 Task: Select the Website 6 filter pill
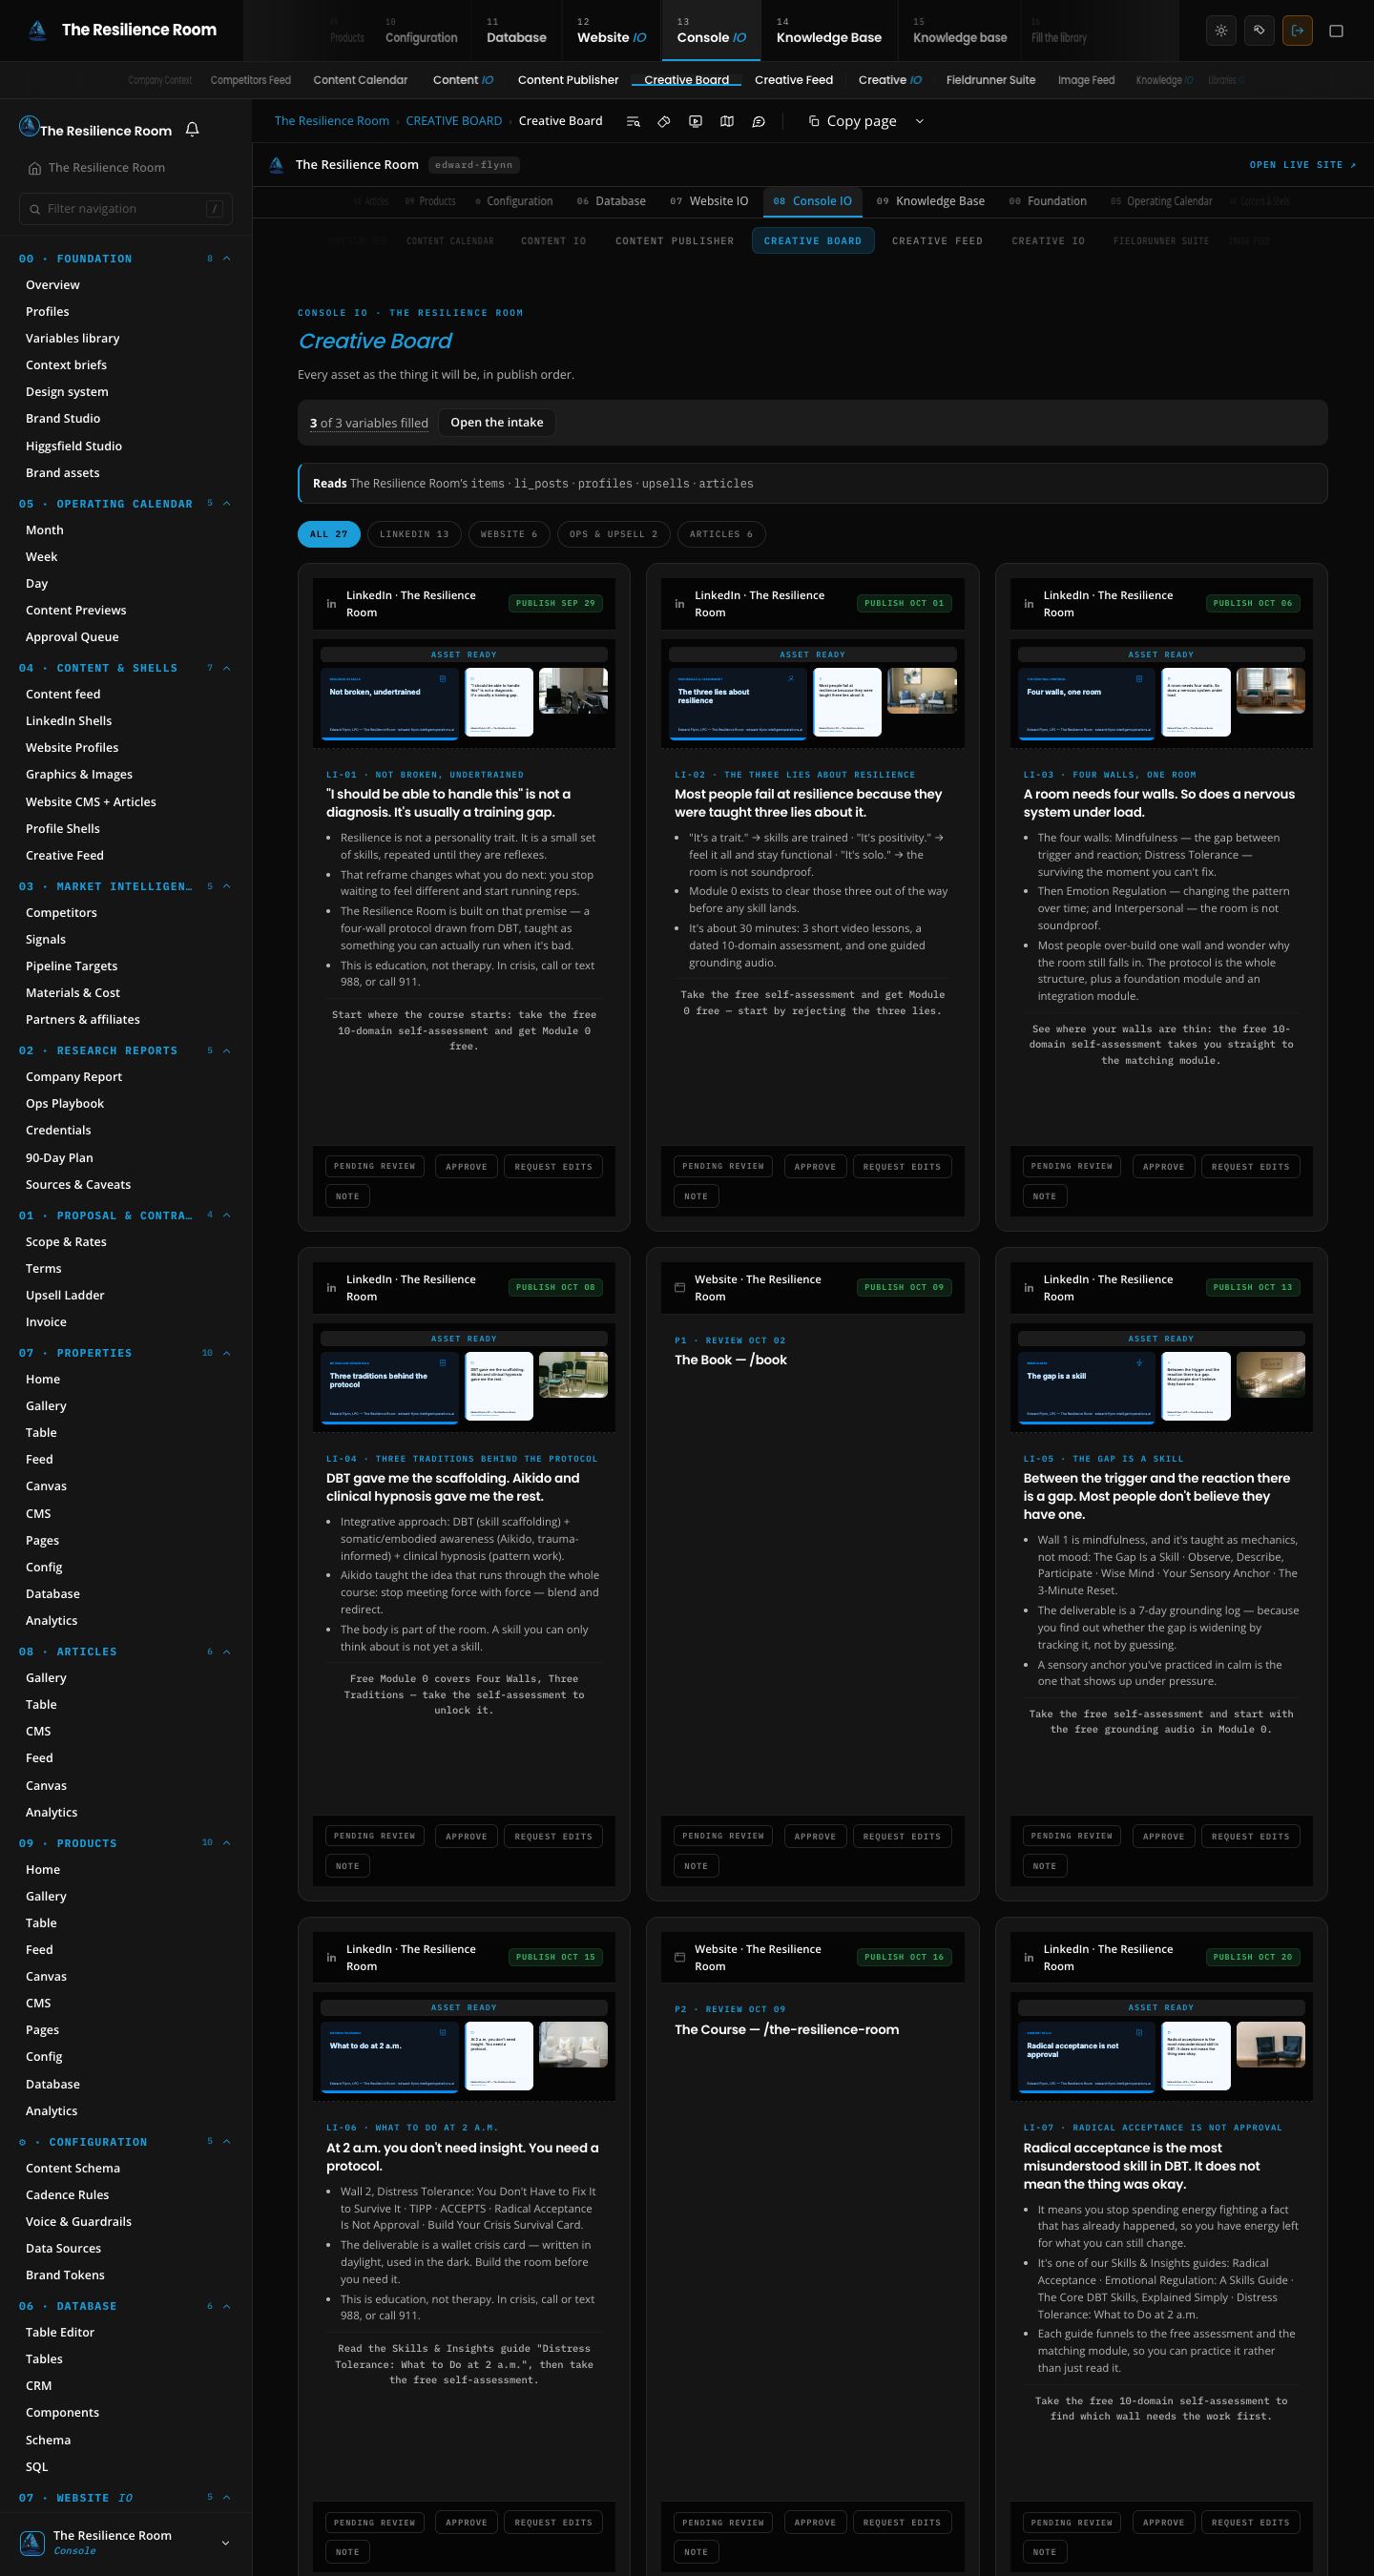[x=509, y=534]
